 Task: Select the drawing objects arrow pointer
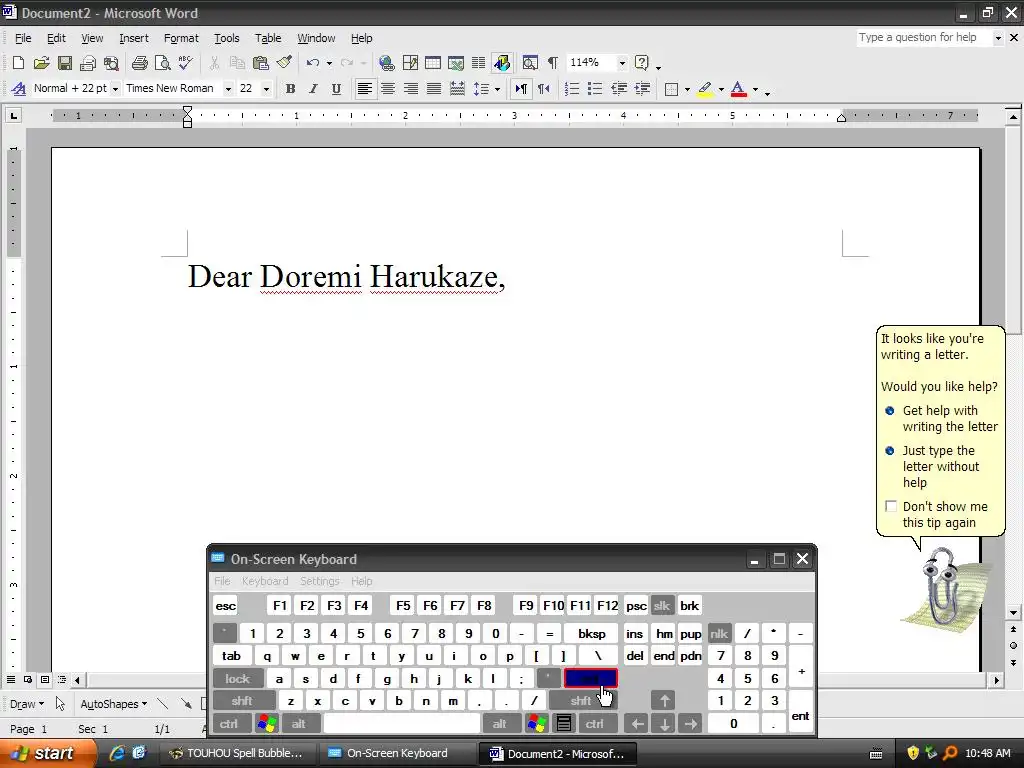pos(60,704)
